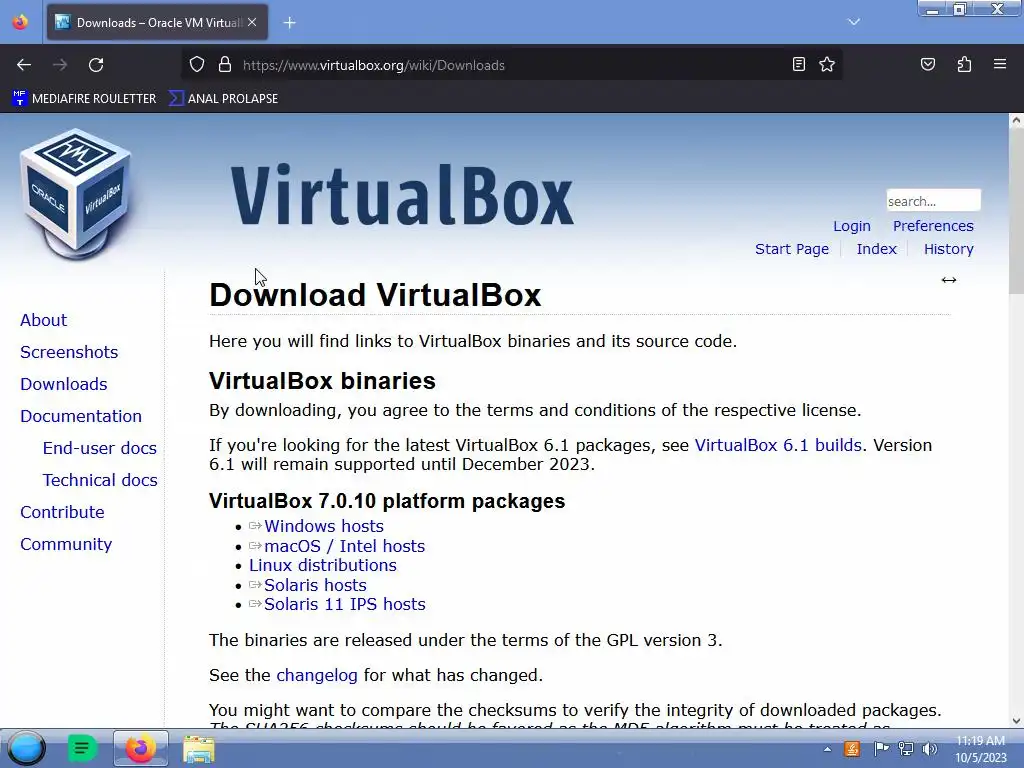This screenshot has width=1024, height=768.
Task: Follow VirtualBox 6.1 builds link
Action: [778, 445]
